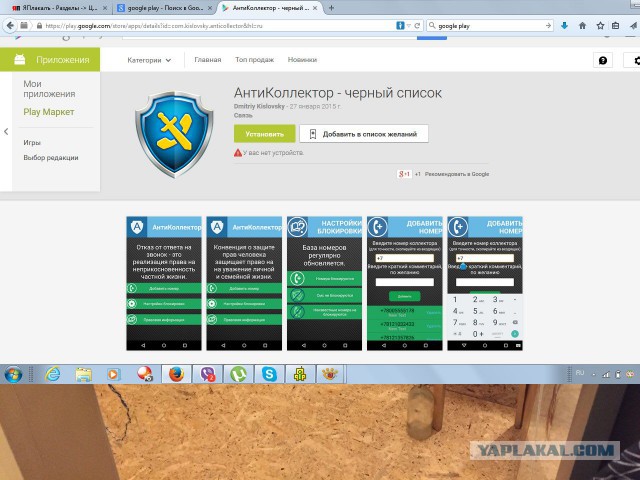The width and height of the screenshot is (640, 480).
Task: Click the green Приложения section header
Action: (x=50, y=60)
